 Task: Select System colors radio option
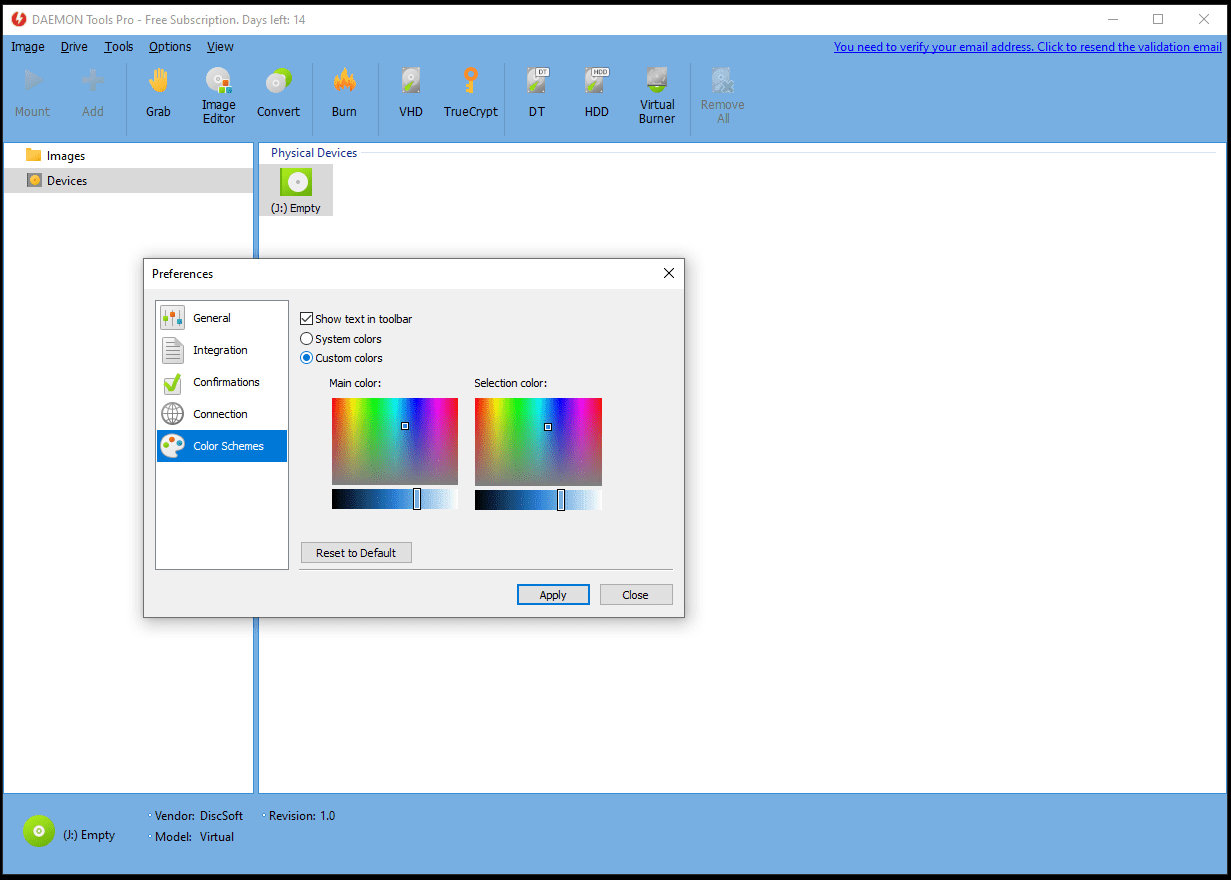[x=307, y=339]
